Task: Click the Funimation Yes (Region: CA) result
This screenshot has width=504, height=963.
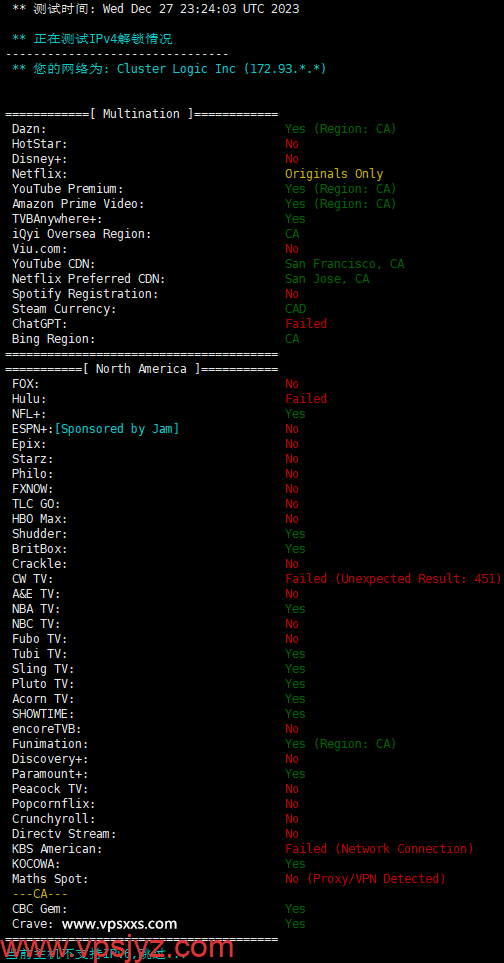Action: (341, 744)
